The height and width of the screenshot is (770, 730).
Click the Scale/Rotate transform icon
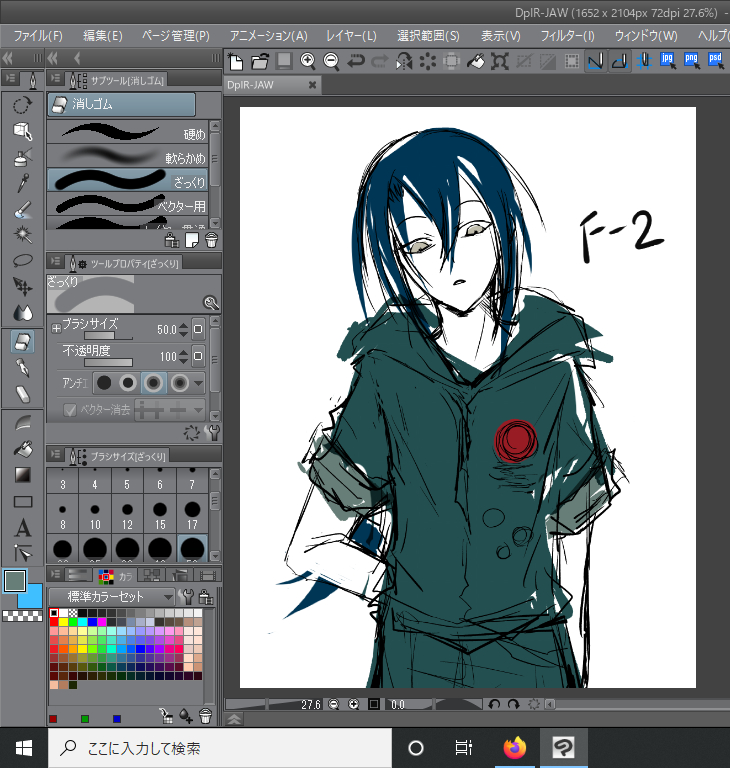click(x=499, y=62)
